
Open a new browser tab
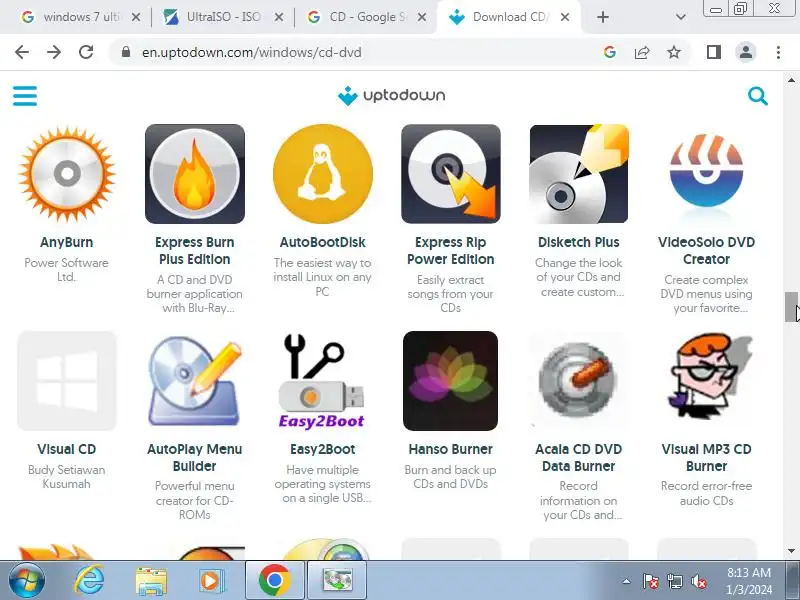(x=603, y=17)
